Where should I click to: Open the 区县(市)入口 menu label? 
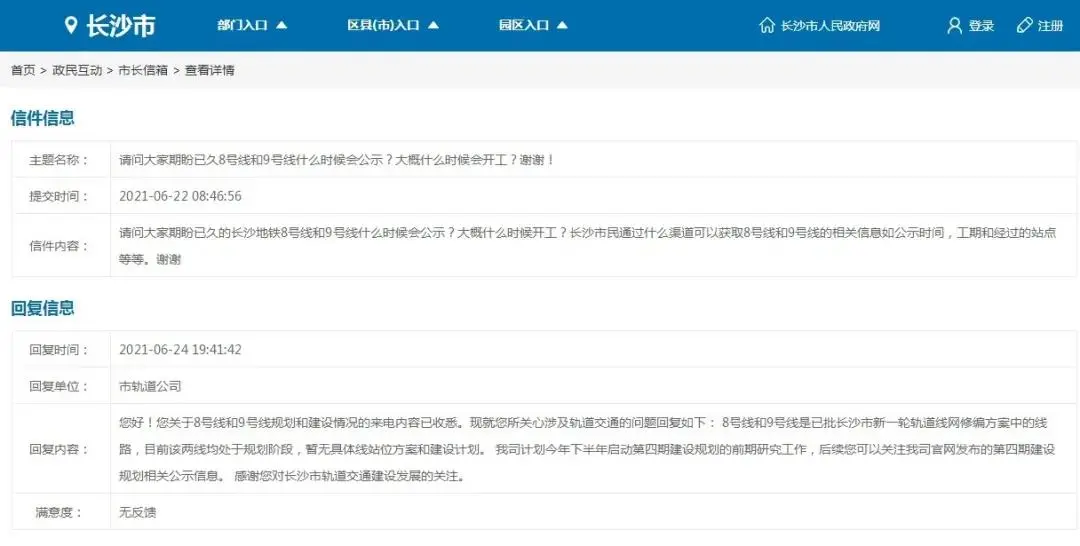[383, 25]
